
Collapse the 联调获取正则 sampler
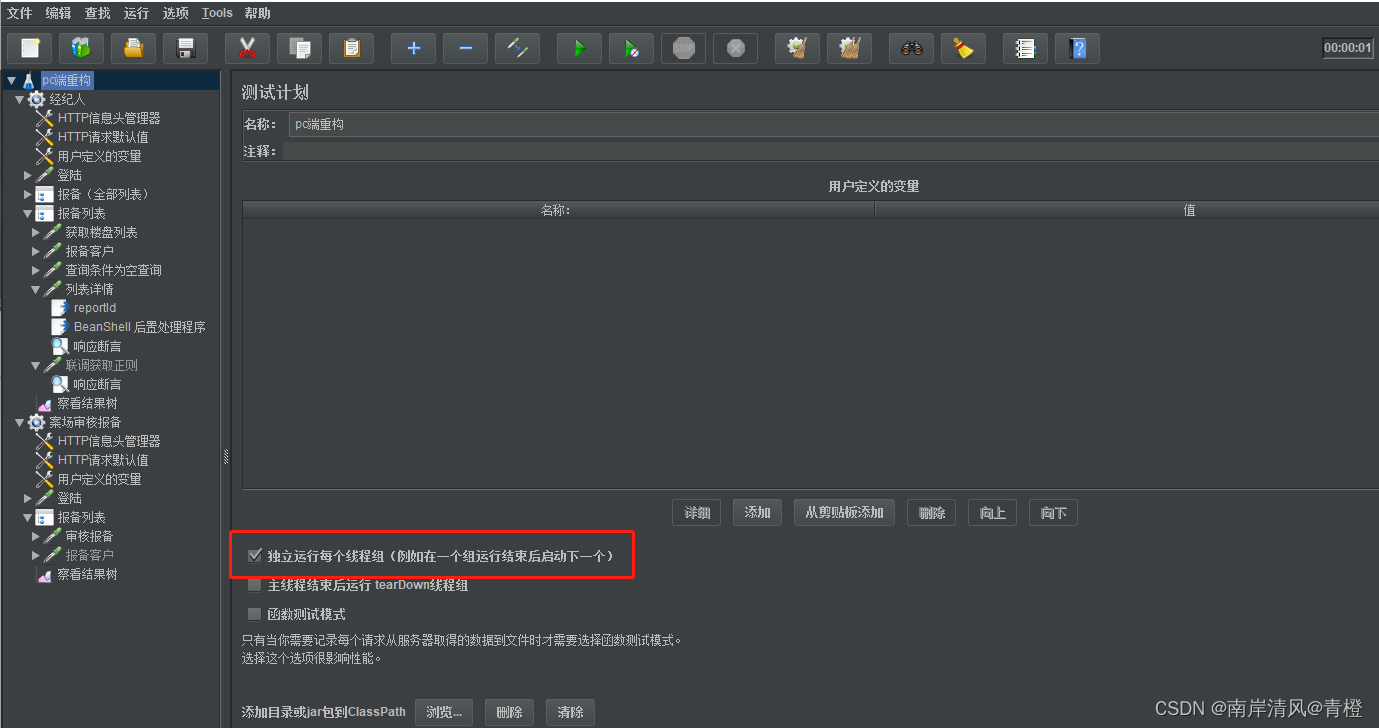(x=36, y=365)
